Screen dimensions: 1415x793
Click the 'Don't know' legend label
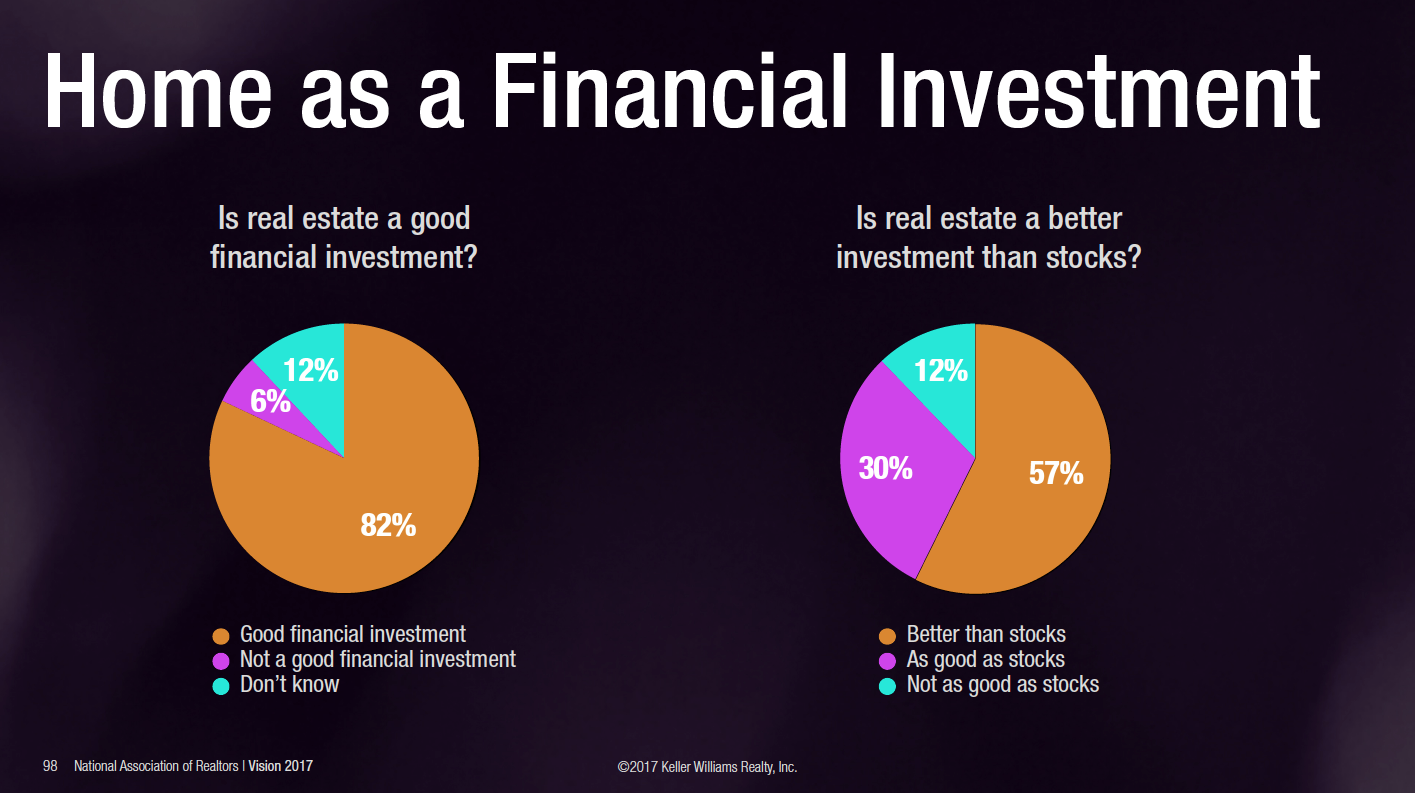click(x=290, y=684)
